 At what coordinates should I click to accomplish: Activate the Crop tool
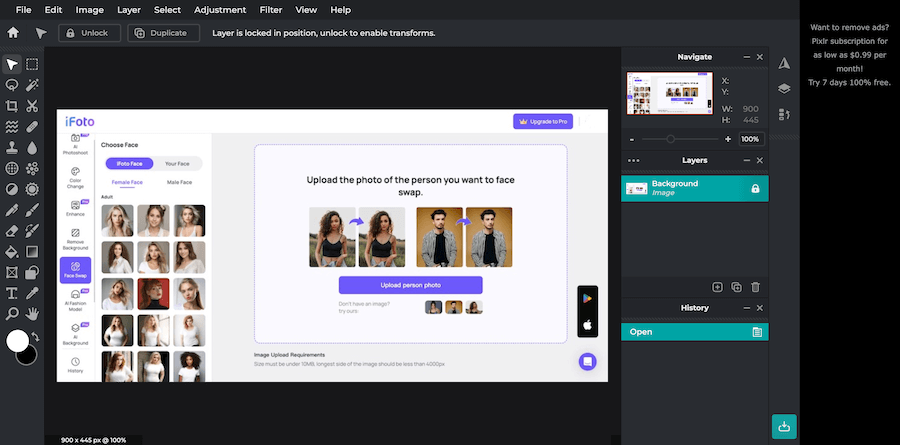(11, 106)
